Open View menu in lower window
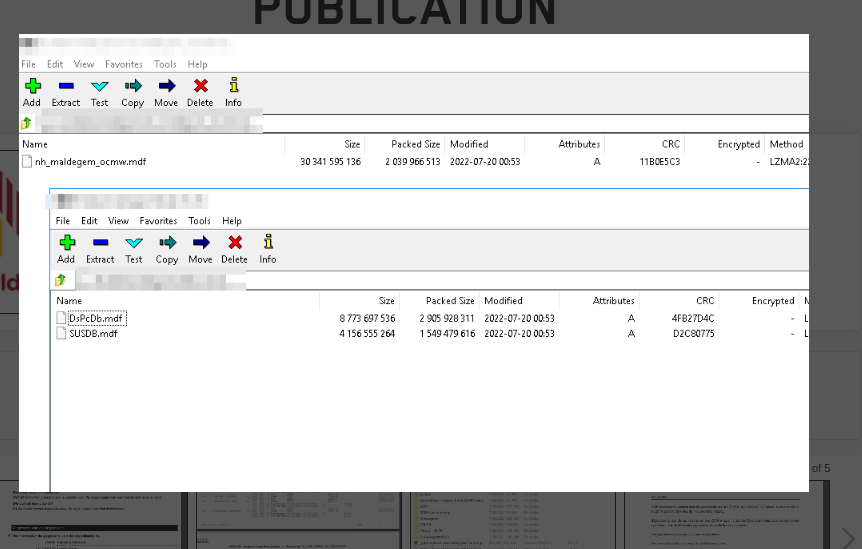 (118, 221)
